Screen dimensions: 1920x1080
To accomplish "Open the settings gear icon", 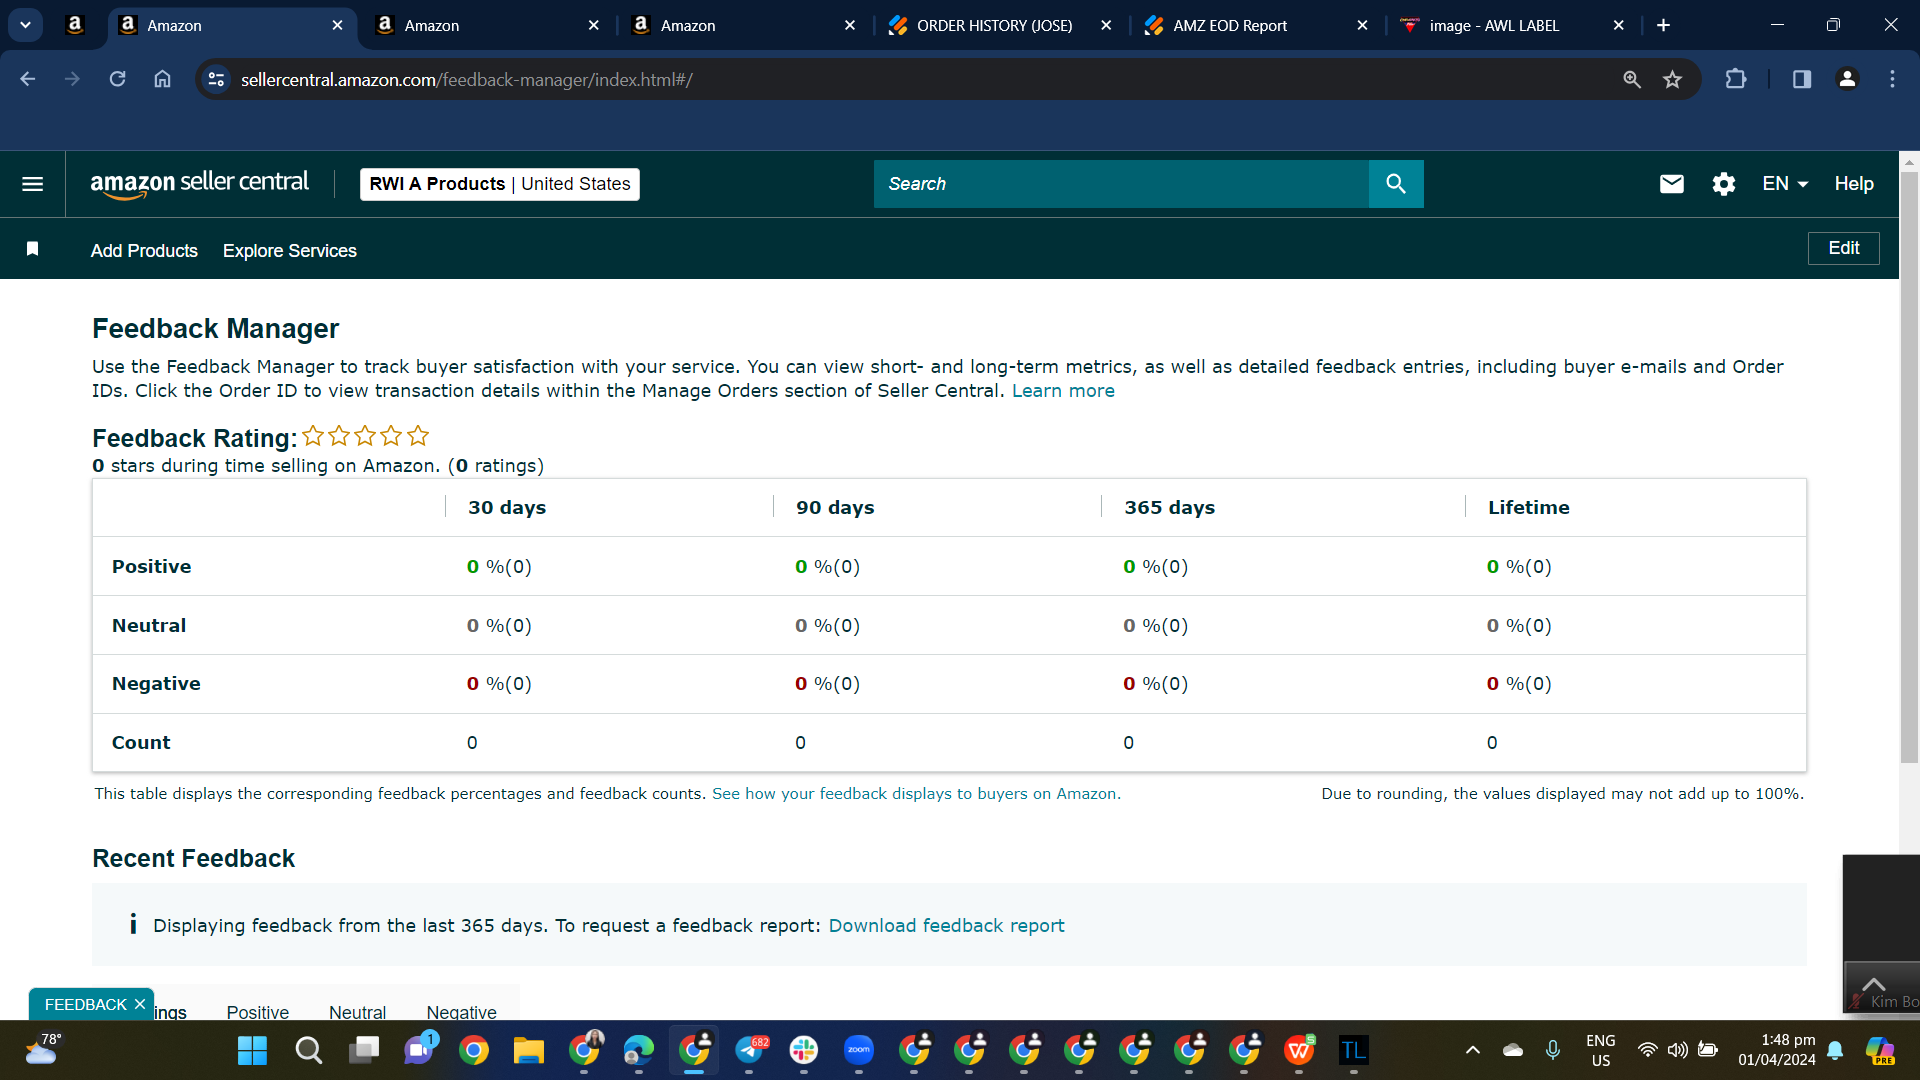I will tap(1724, 184).
